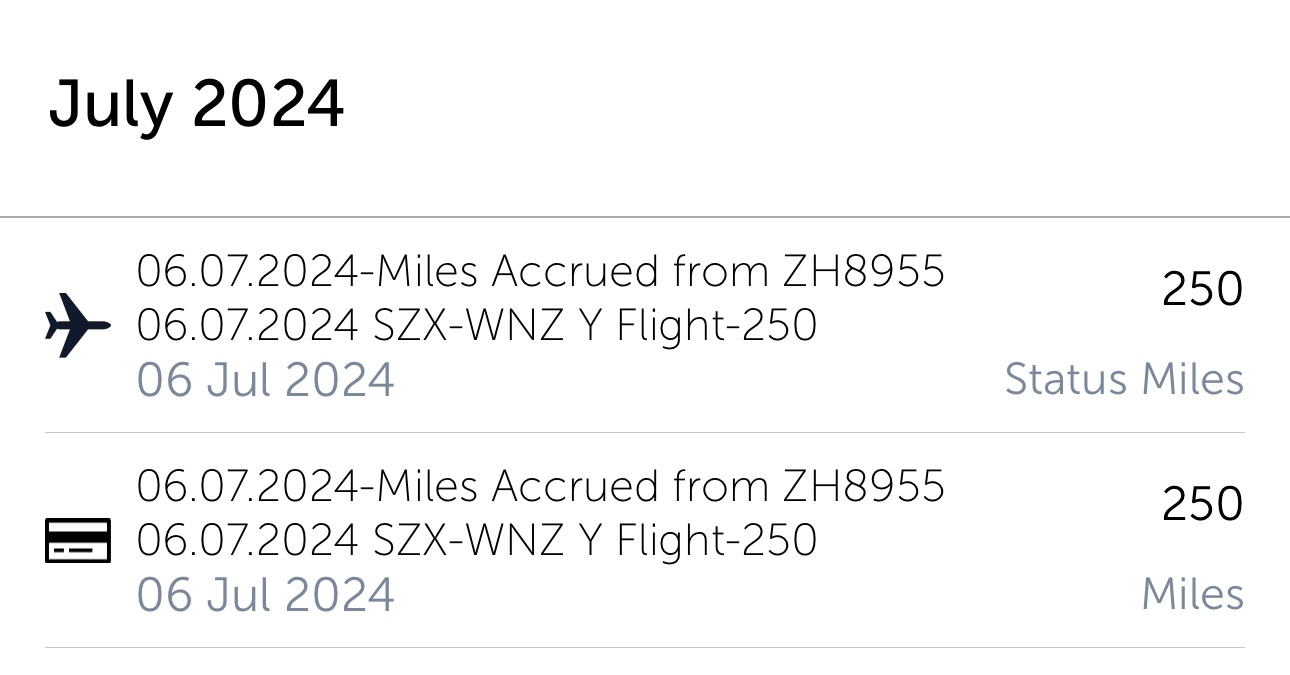Tap the gray Miles label in the second entry

point(1193,594)
